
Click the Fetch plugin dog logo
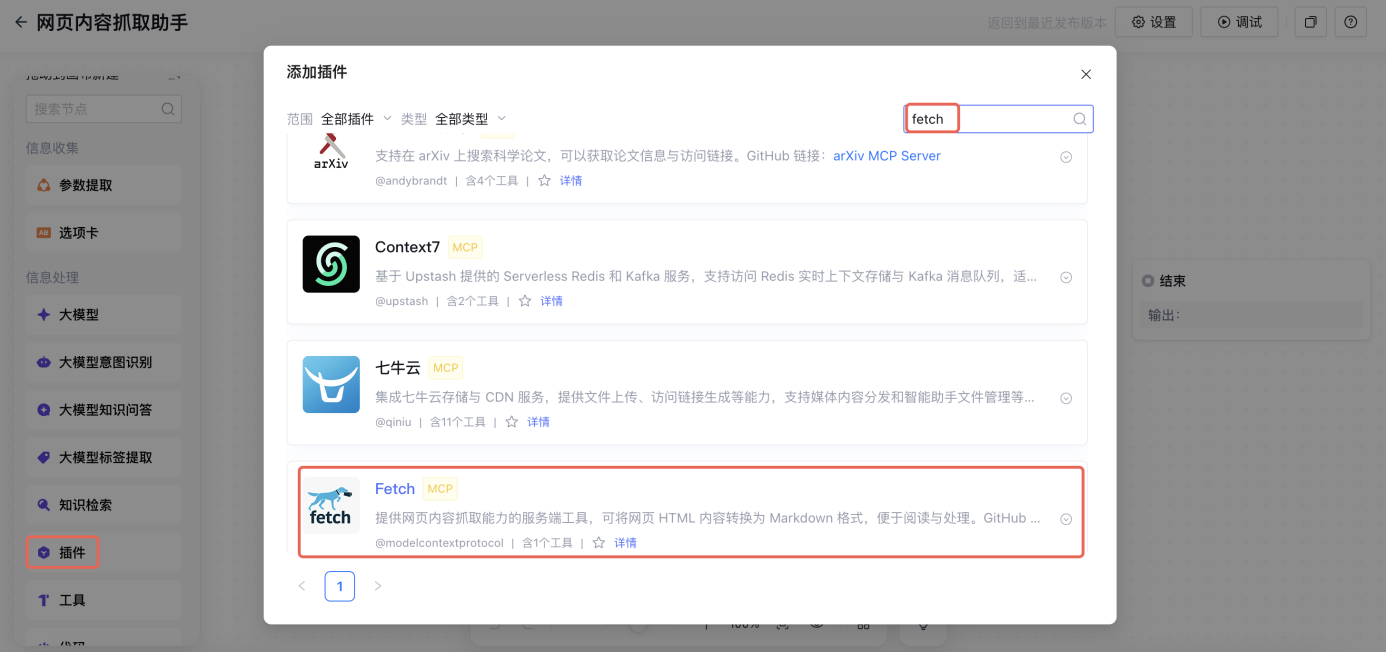[x=331, y=505]
